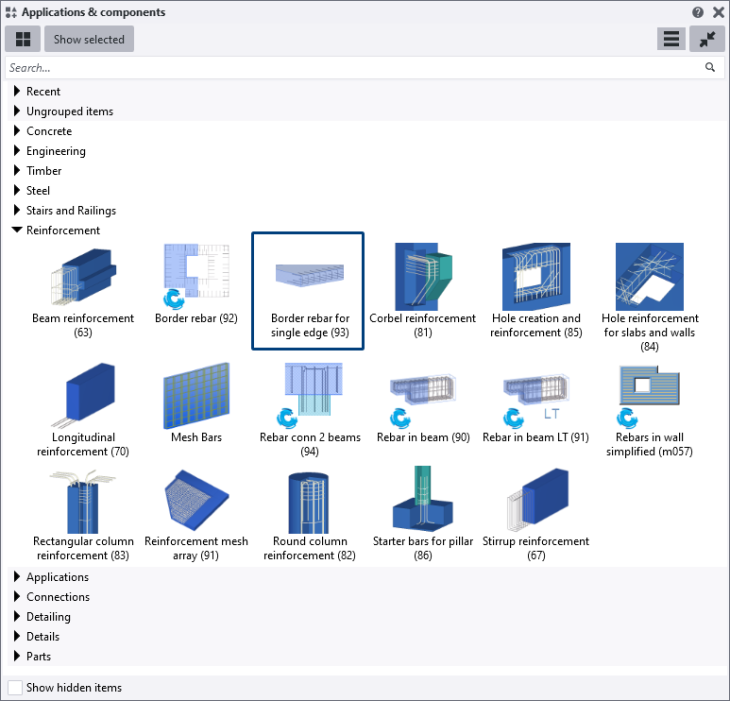
Task: Open the catalog hamburger menu
Action: tap(671, 39)
